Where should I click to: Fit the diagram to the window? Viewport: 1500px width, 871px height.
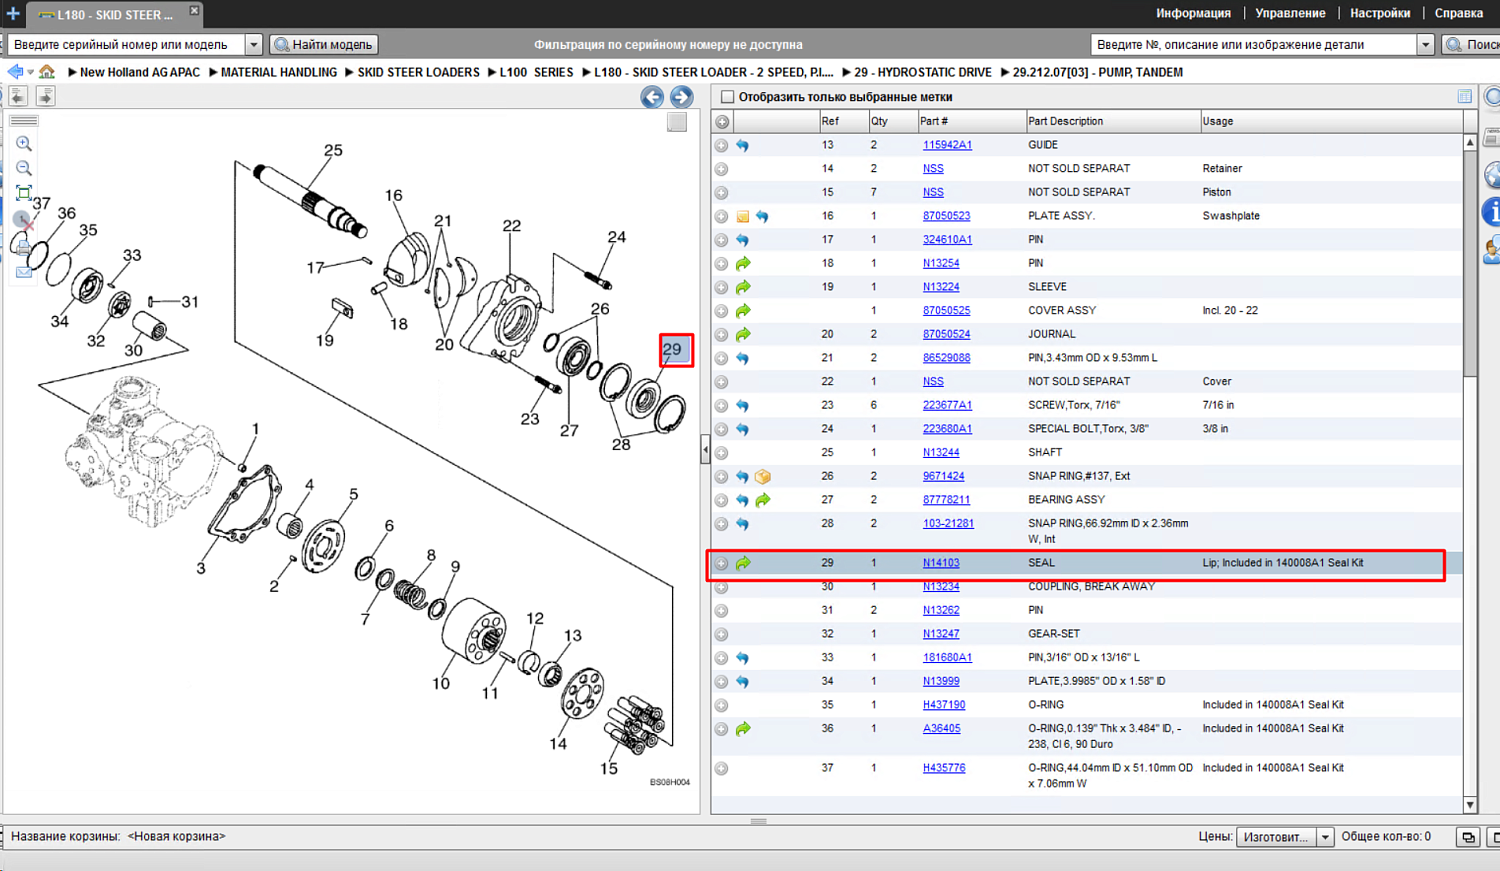coord(24,193)
